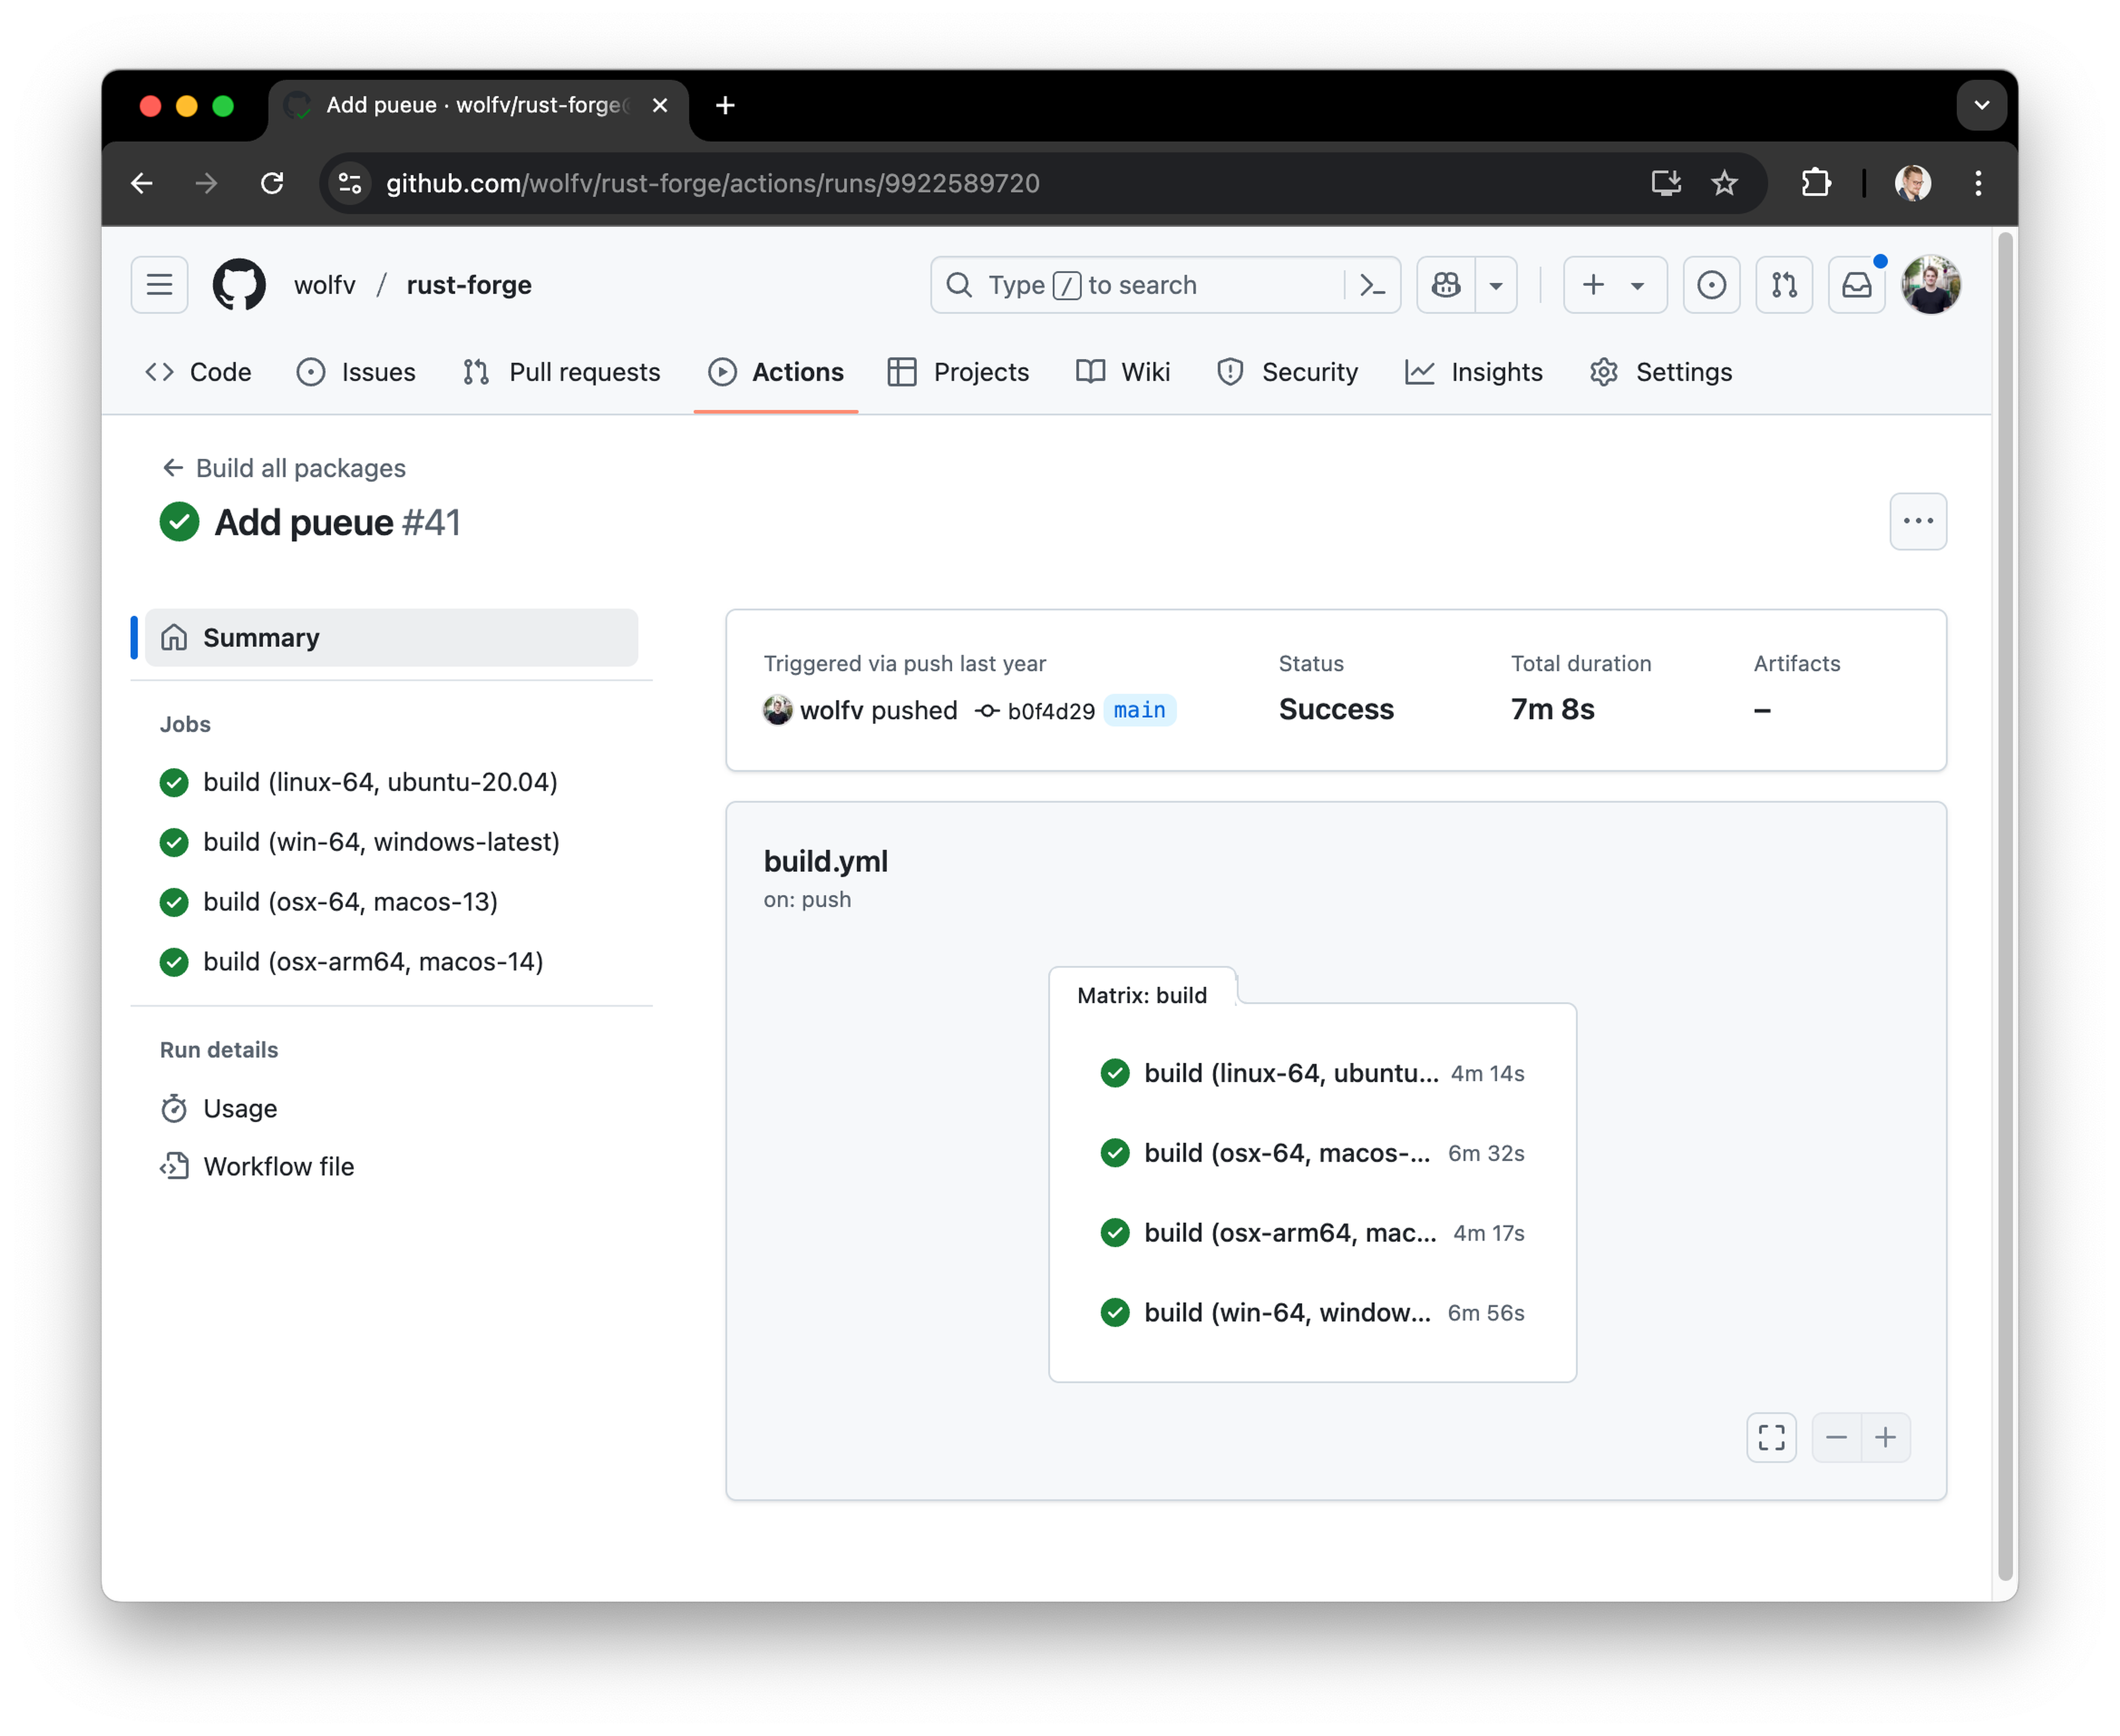Open the Issues icon in the header
The image size is (2120, 1736).
click(1711, 285)
